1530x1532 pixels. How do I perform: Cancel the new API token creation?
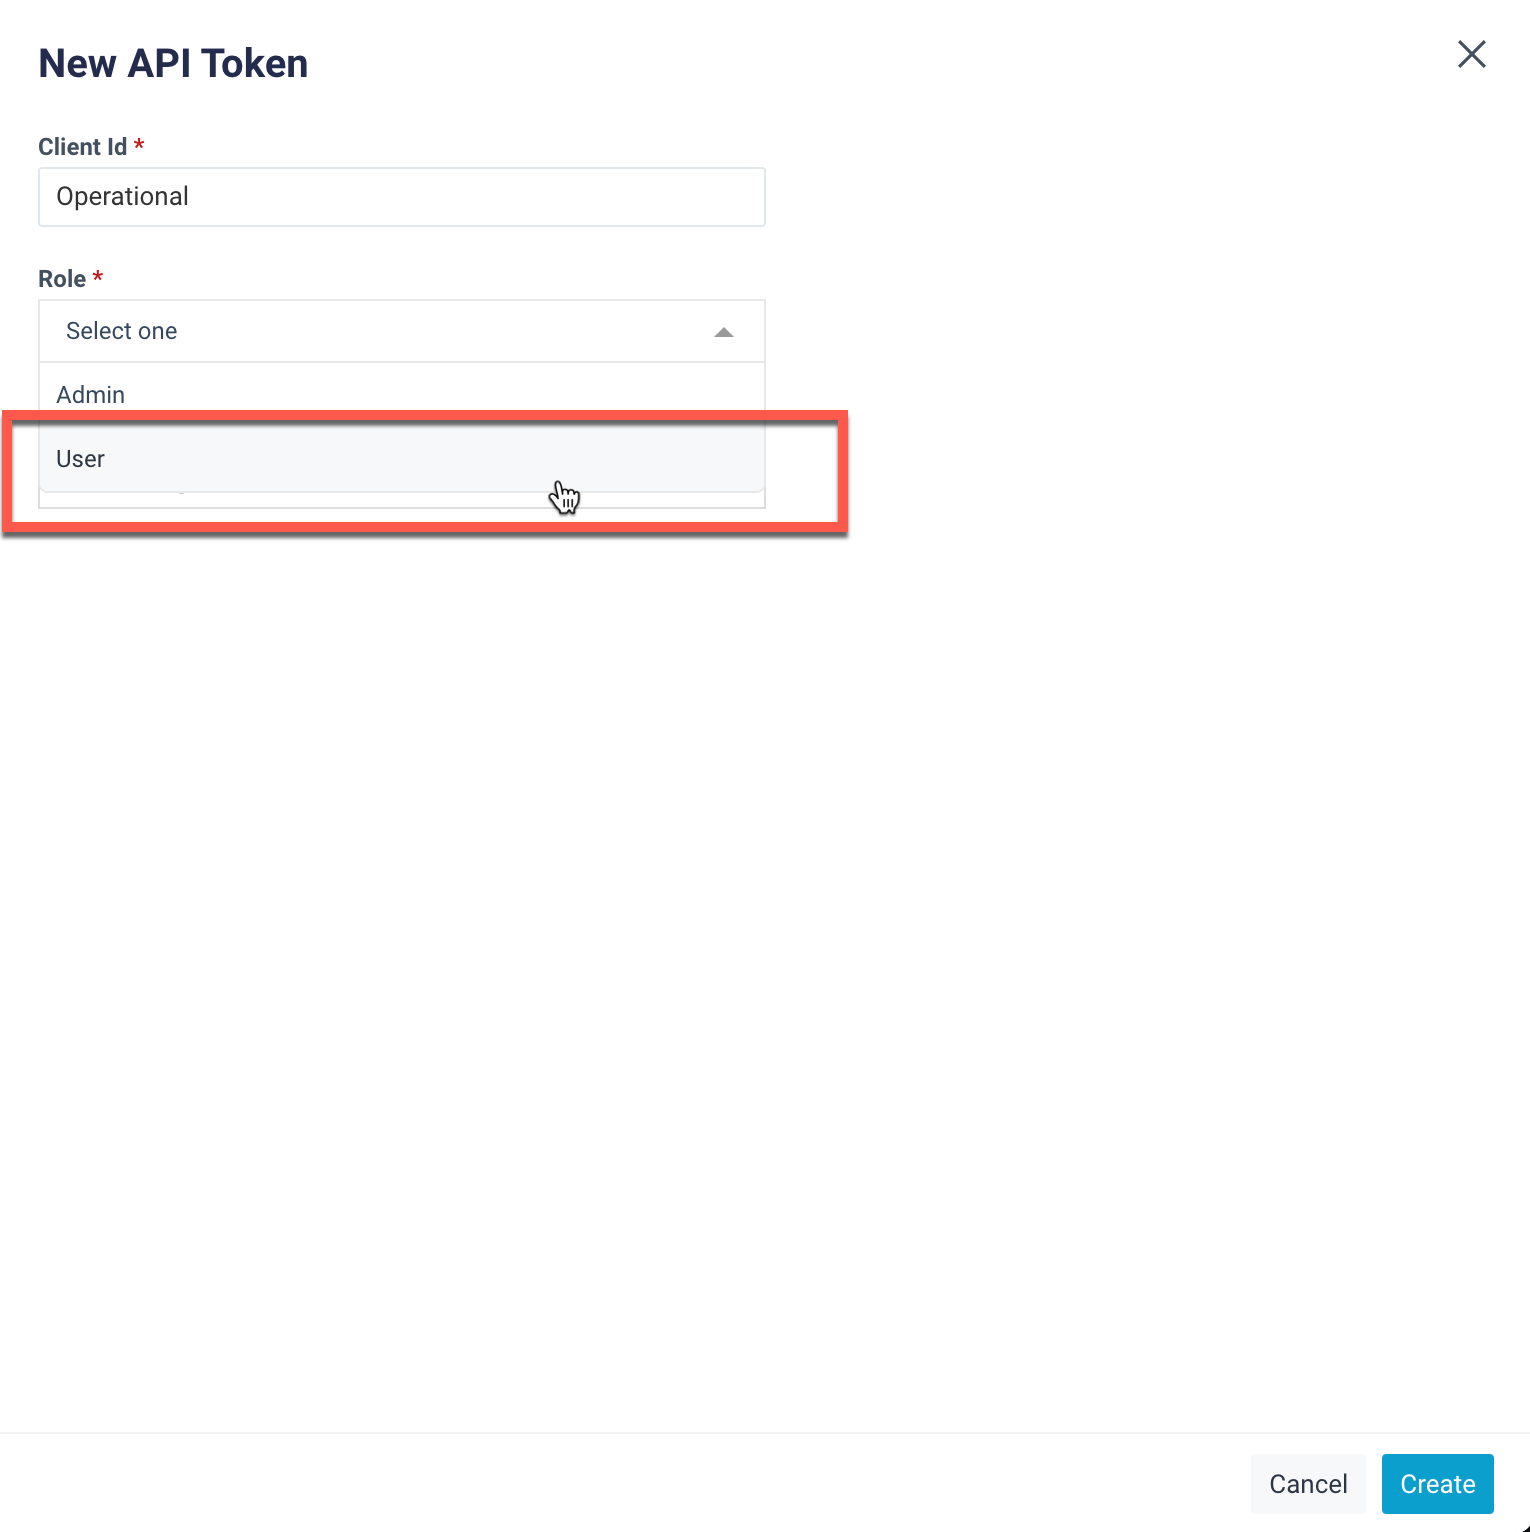pyautogui.click(x=1307, y=1484)
